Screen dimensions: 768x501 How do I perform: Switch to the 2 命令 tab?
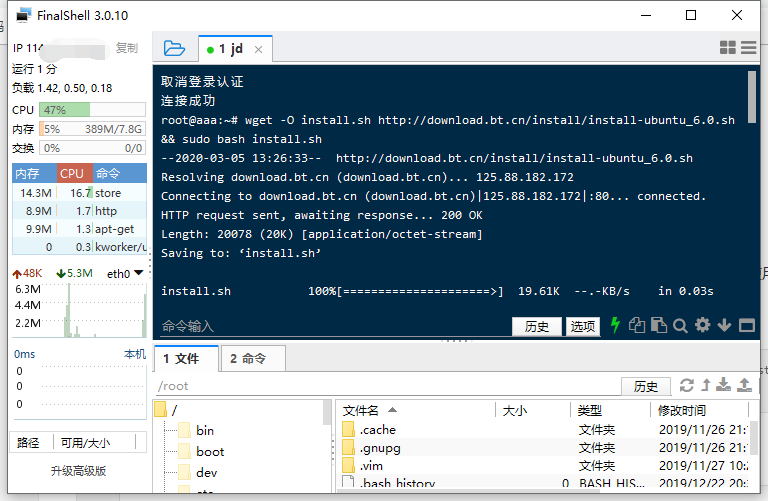click(x=253, y=358)
